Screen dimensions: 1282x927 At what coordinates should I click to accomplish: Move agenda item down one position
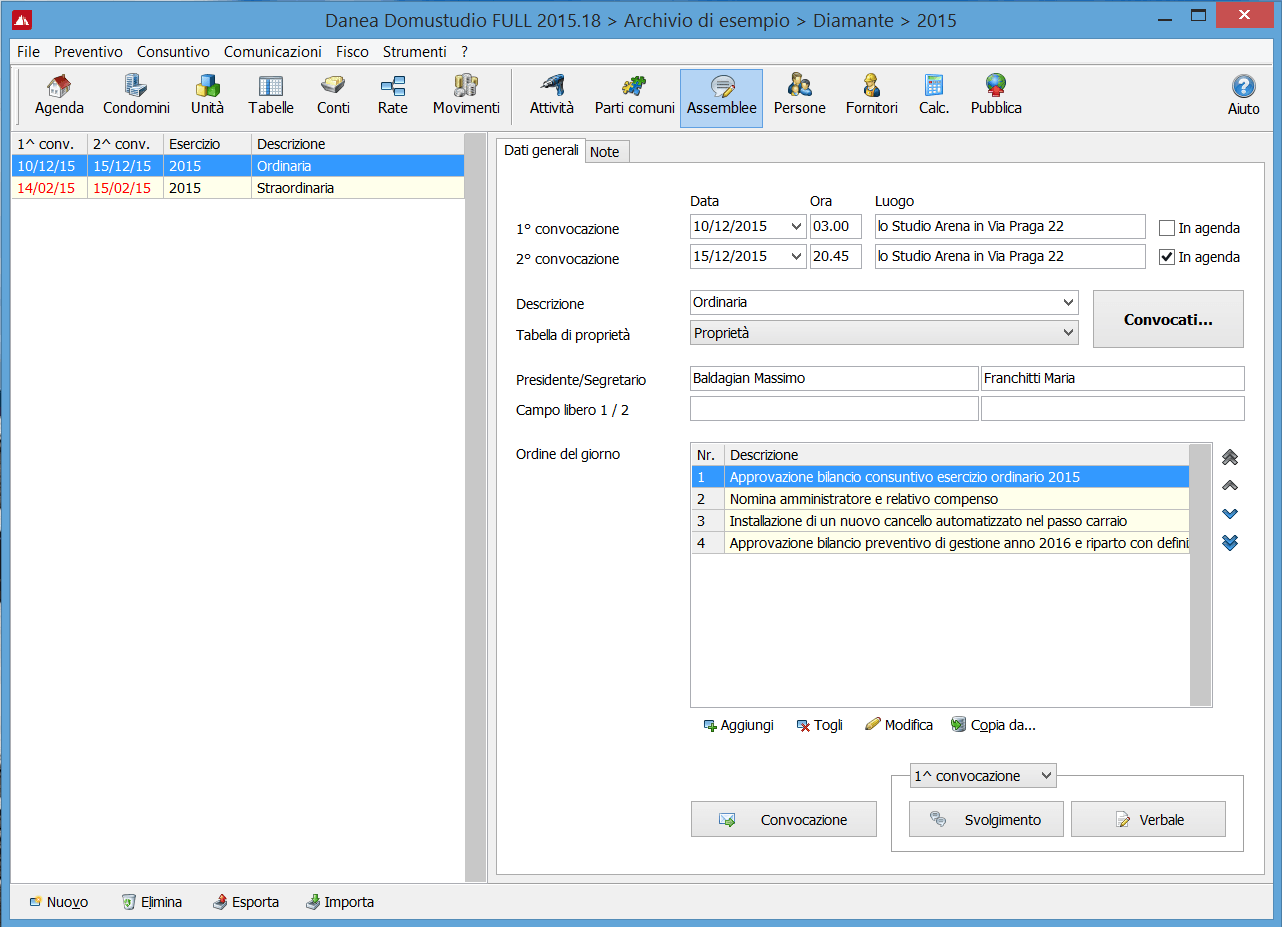[1230, 514]
